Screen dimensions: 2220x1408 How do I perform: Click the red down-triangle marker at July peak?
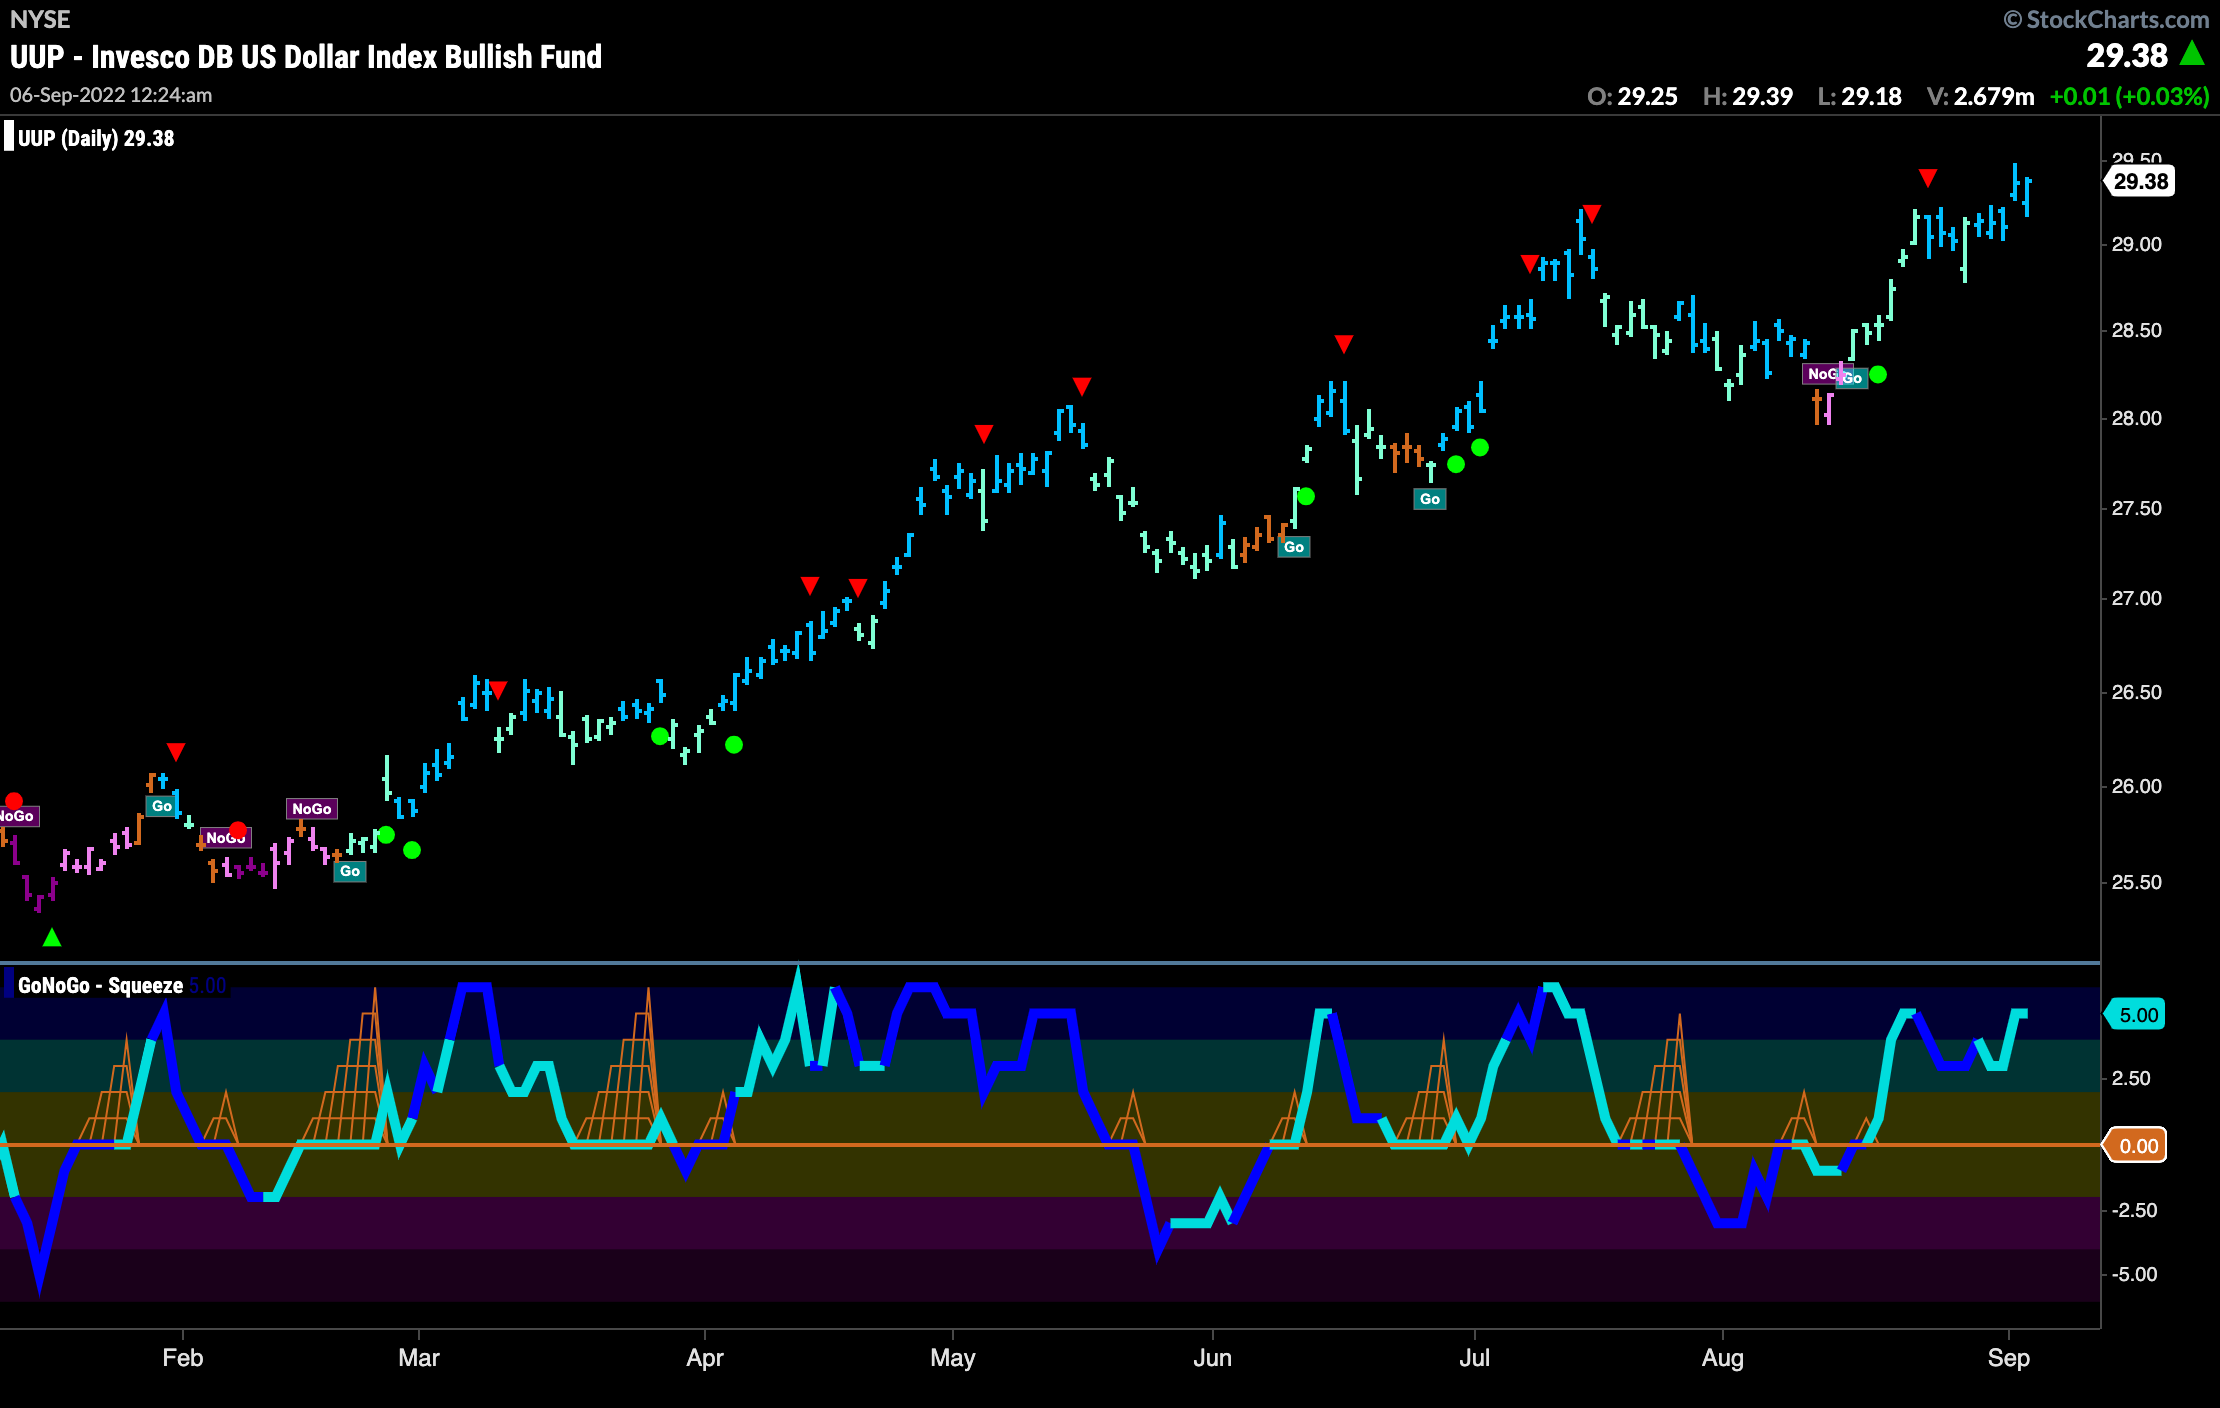(x=1592, y=213)
